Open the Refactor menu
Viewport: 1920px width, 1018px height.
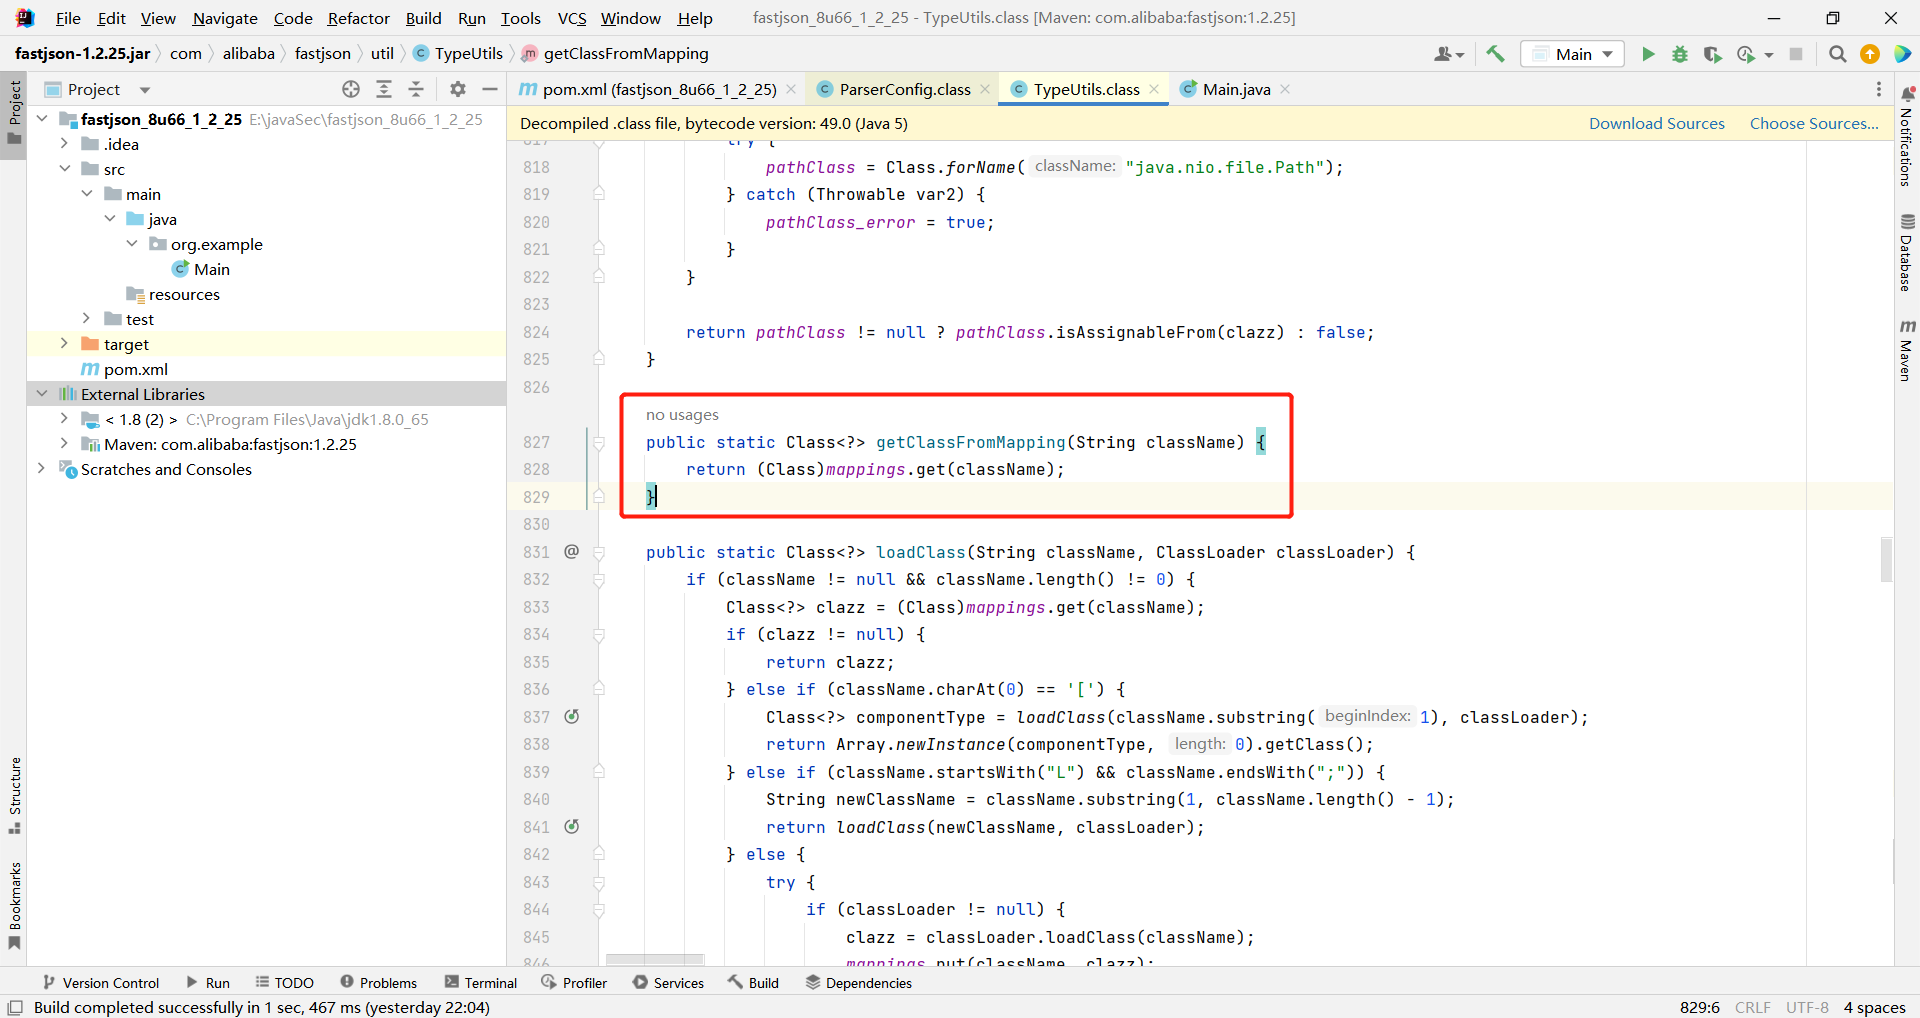tap(358, 18)
